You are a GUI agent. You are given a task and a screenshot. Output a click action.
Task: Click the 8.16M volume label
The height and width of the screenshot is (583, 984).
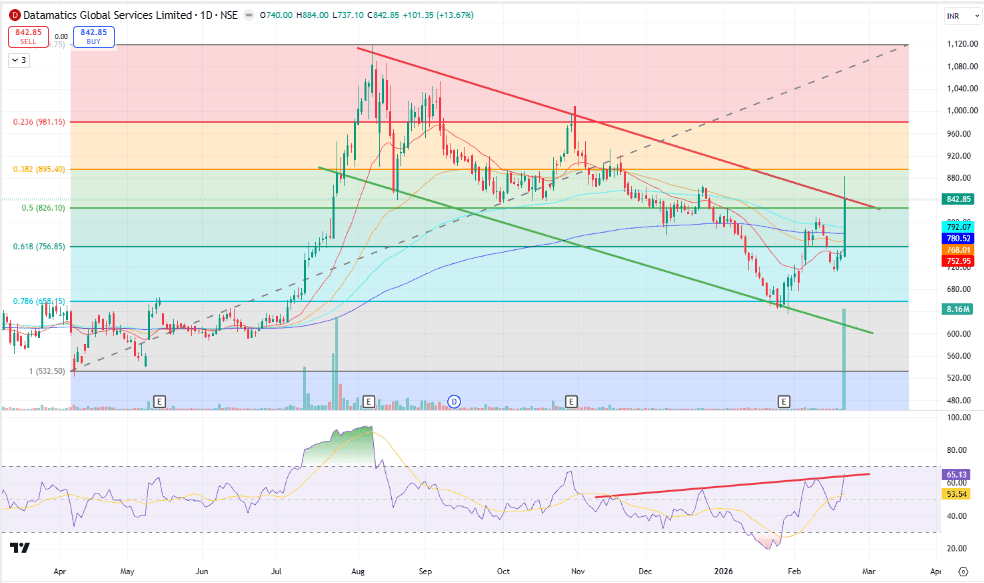click(958, 309)
